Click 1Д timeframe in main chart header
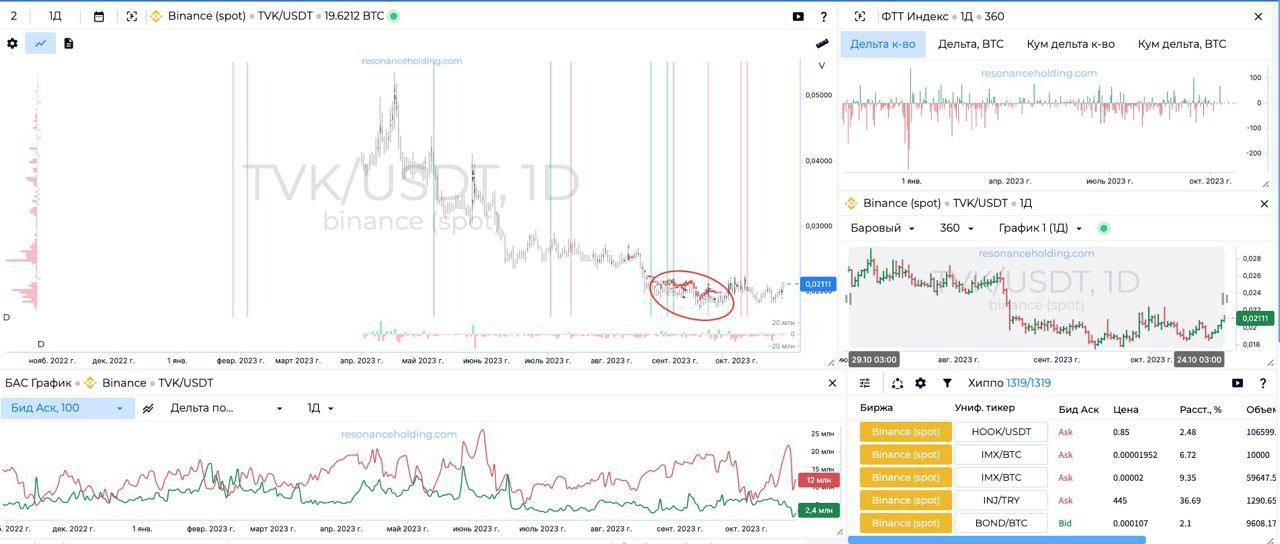This screenshot has height=544, width=1280. tap(55, 17)
